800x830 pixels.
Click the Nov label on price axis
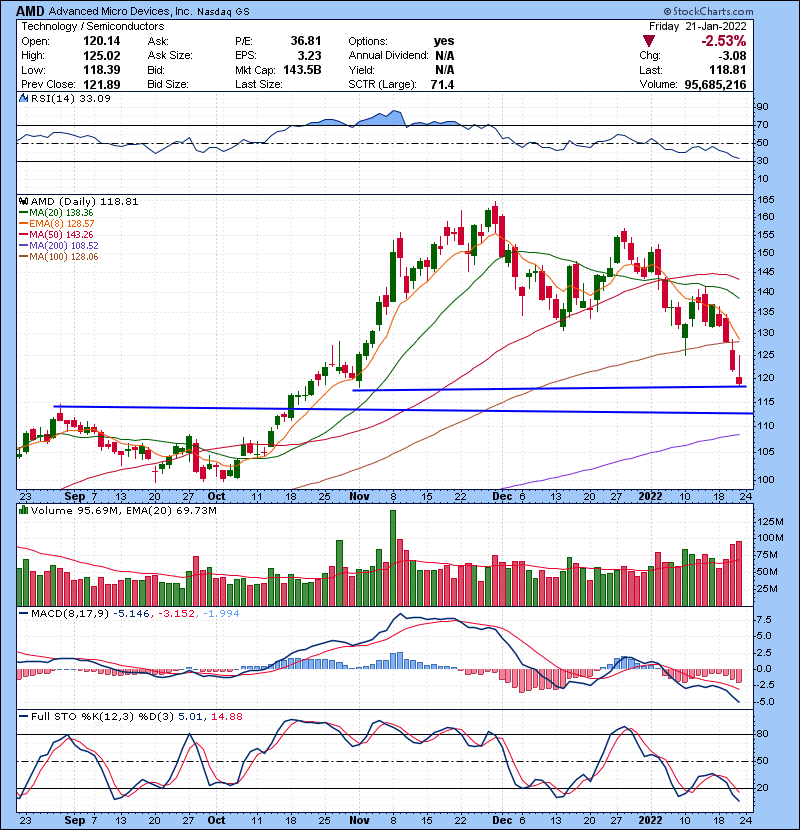pyautogui.click(x=359, y=496)
